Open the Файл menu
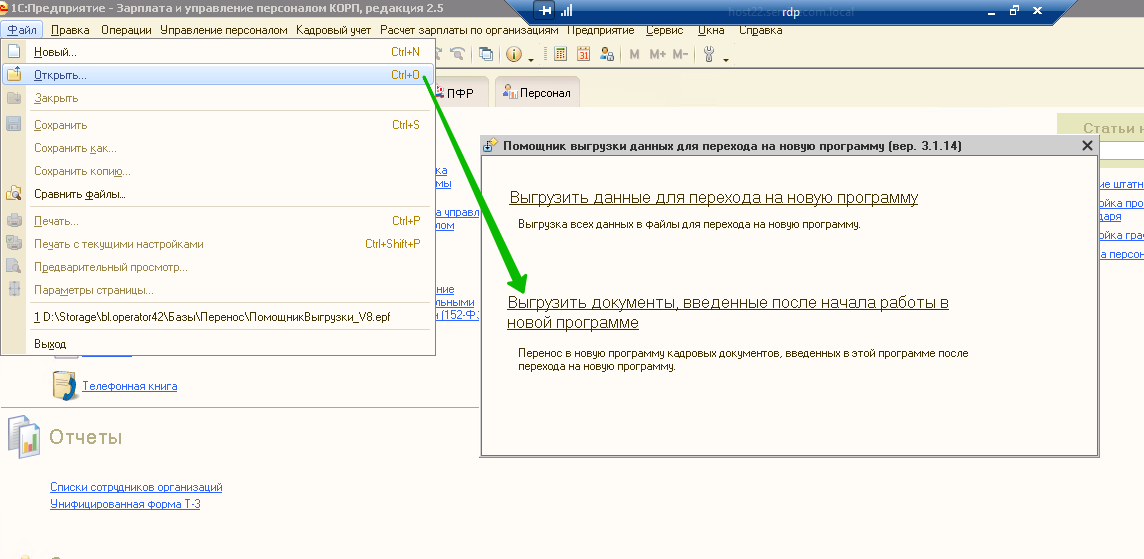This screenshot has width=1144, height=559. click(23, 30)
